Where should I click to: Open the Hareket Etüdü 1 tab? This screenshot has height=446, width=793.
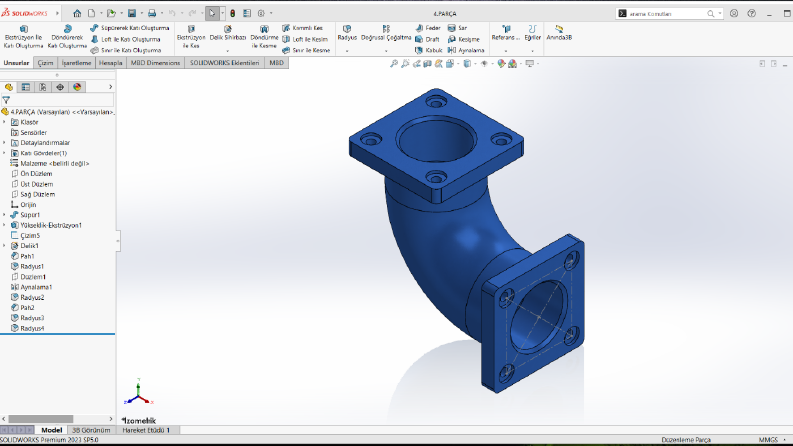pyautogui.click(x=146, y=430)
